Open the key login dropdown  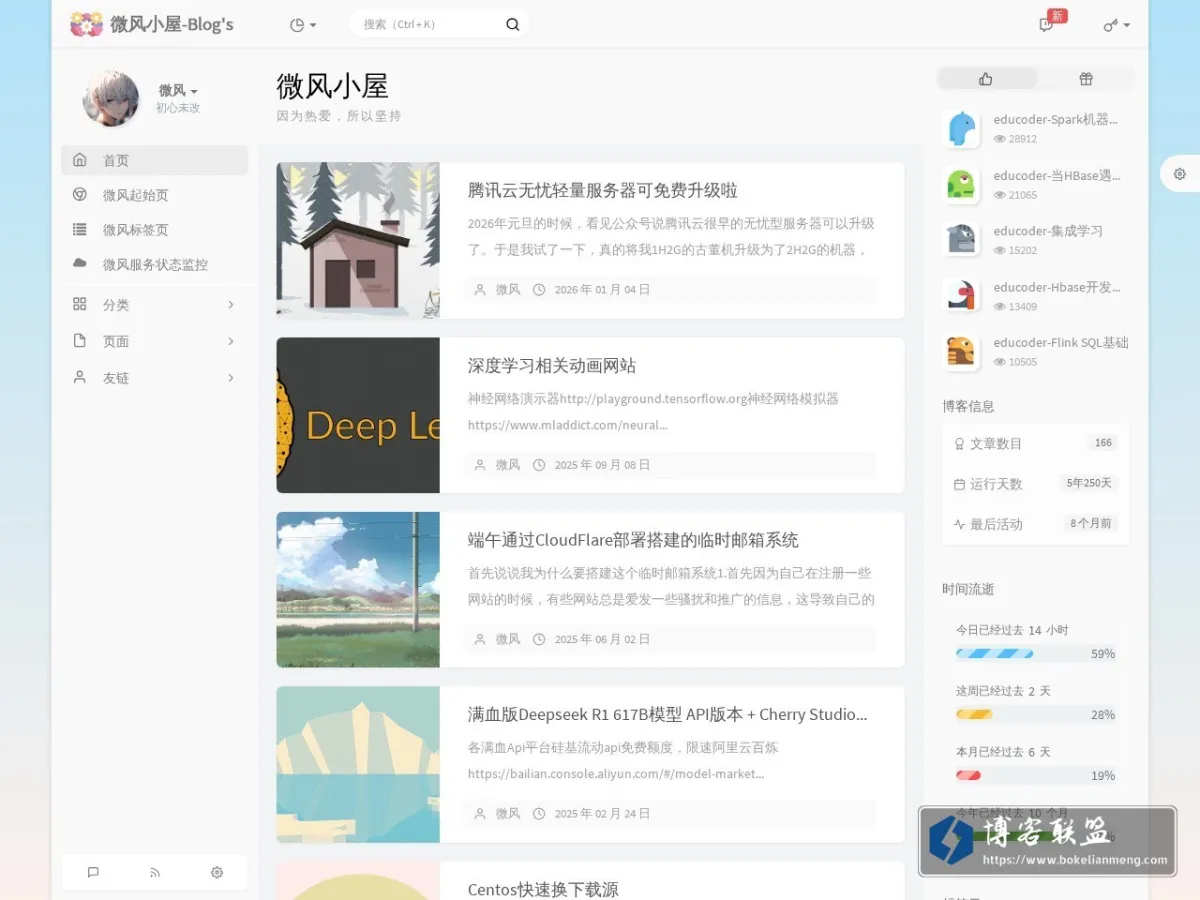(x=1117, y=25)
